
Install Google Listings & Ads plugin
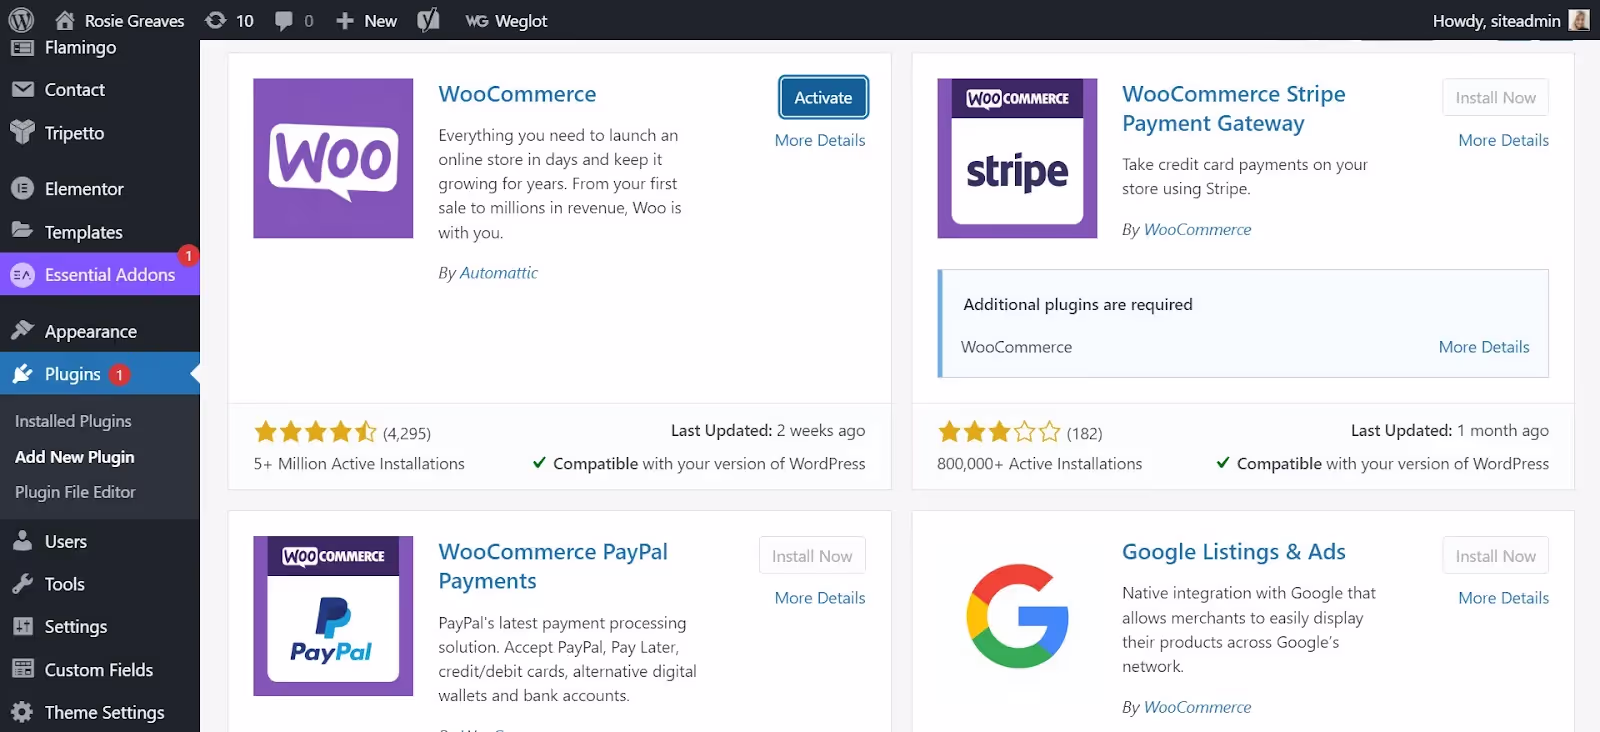pos(1495,555)
